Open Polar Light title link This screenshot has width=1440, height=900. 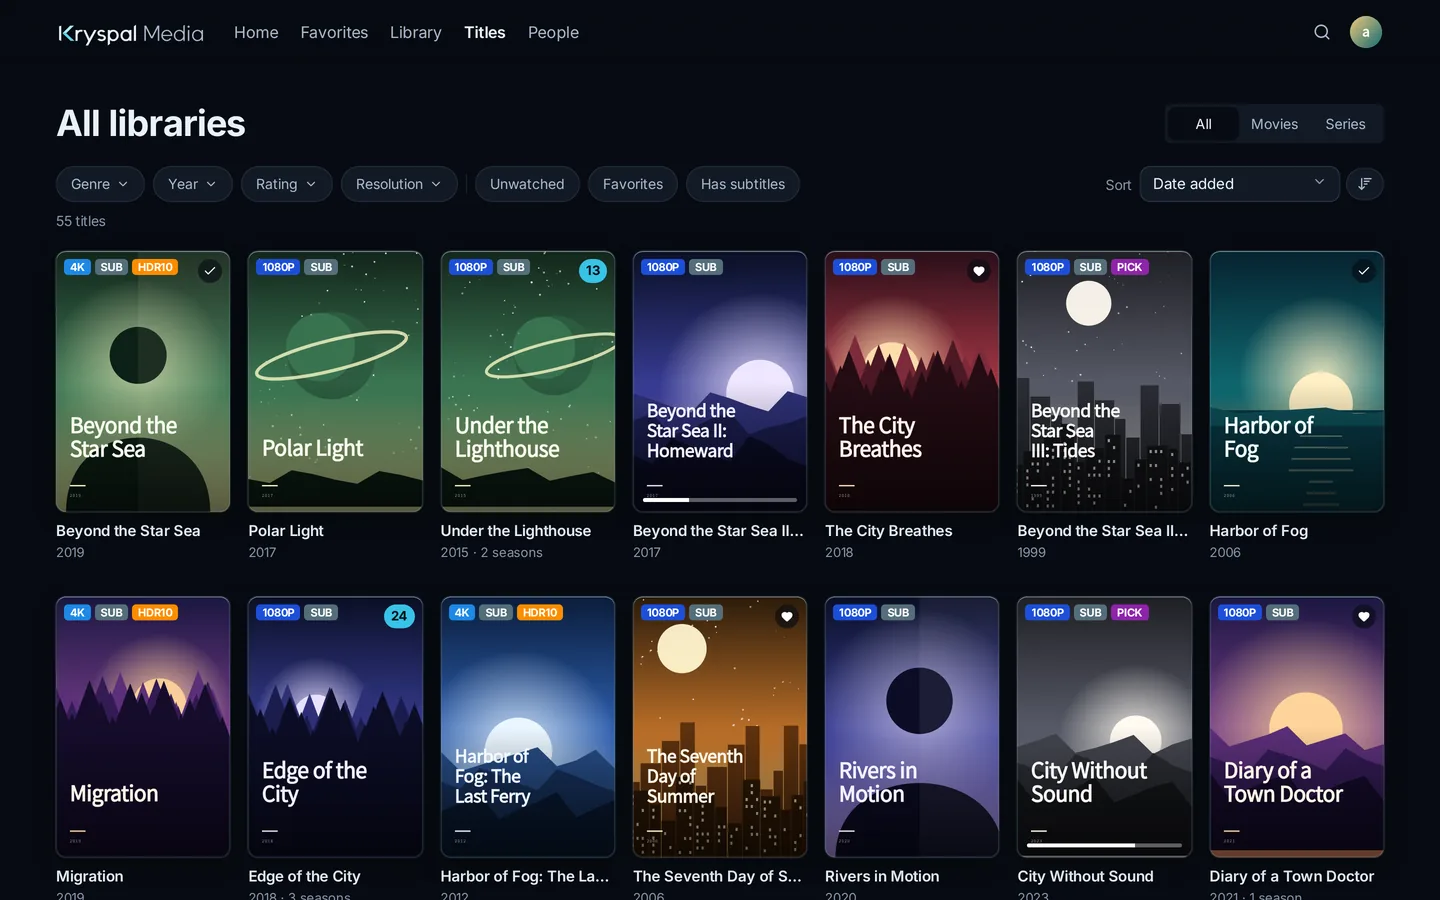pos(286,531)
